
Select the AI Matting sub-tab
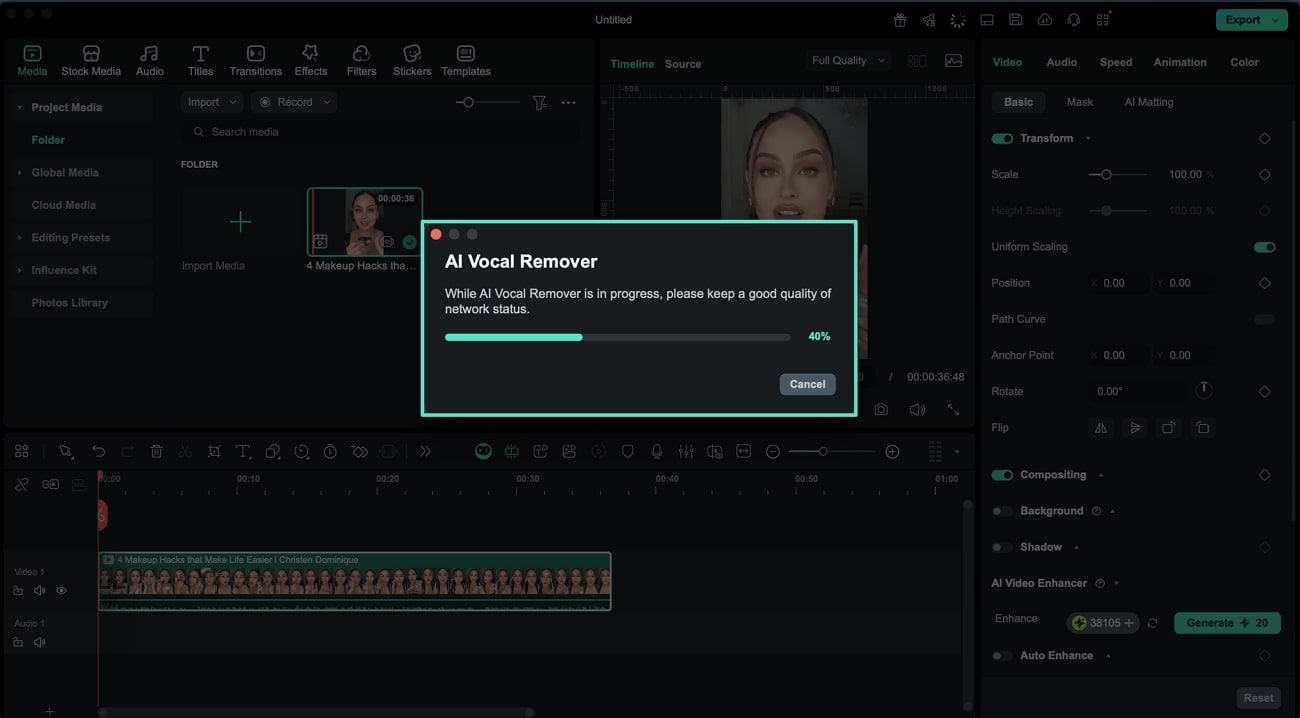(1149, 102)
